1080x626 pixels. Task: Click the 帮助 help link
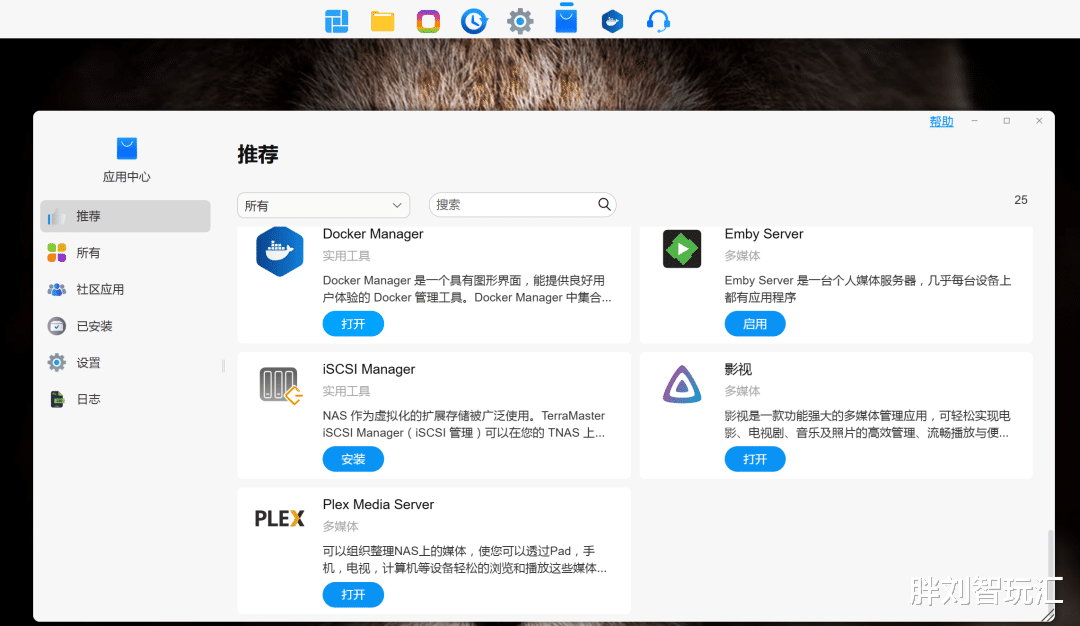coord(942,121)
